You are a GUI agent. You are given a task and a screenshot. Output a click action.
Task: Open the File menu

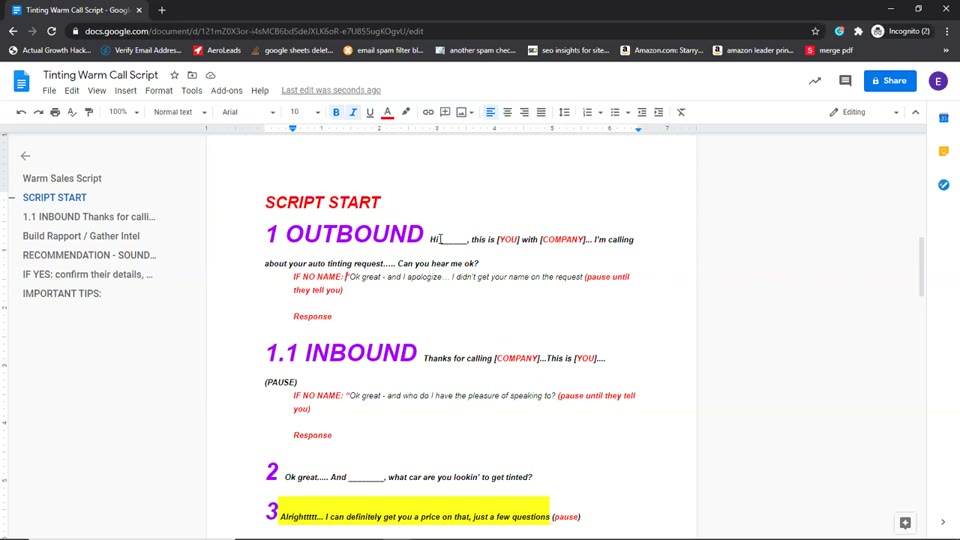pos(49,91)
